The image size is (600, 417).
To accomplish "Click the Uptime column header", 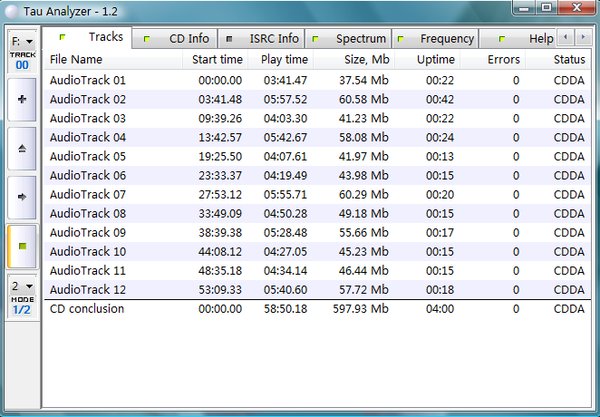I will (427, 60).
